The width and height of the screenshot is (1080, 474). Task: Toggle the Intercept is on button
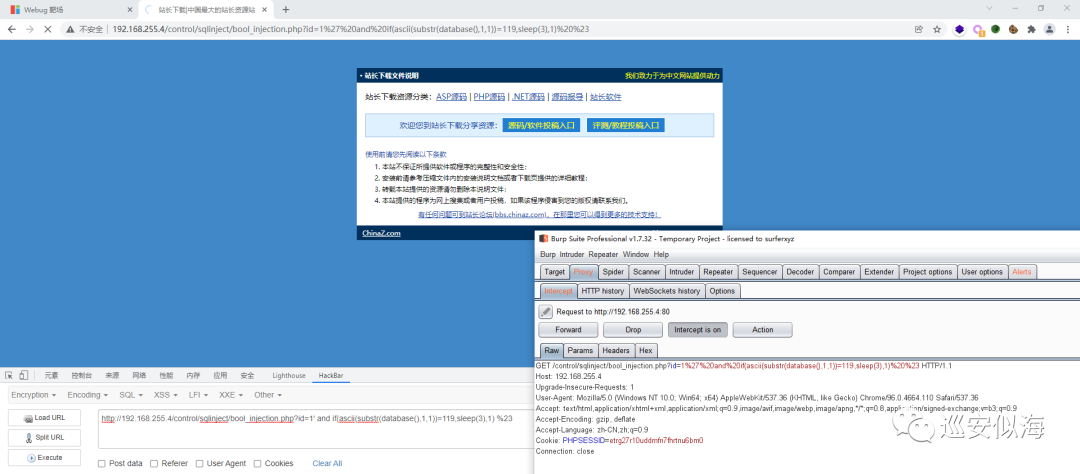tap(698, 330)
